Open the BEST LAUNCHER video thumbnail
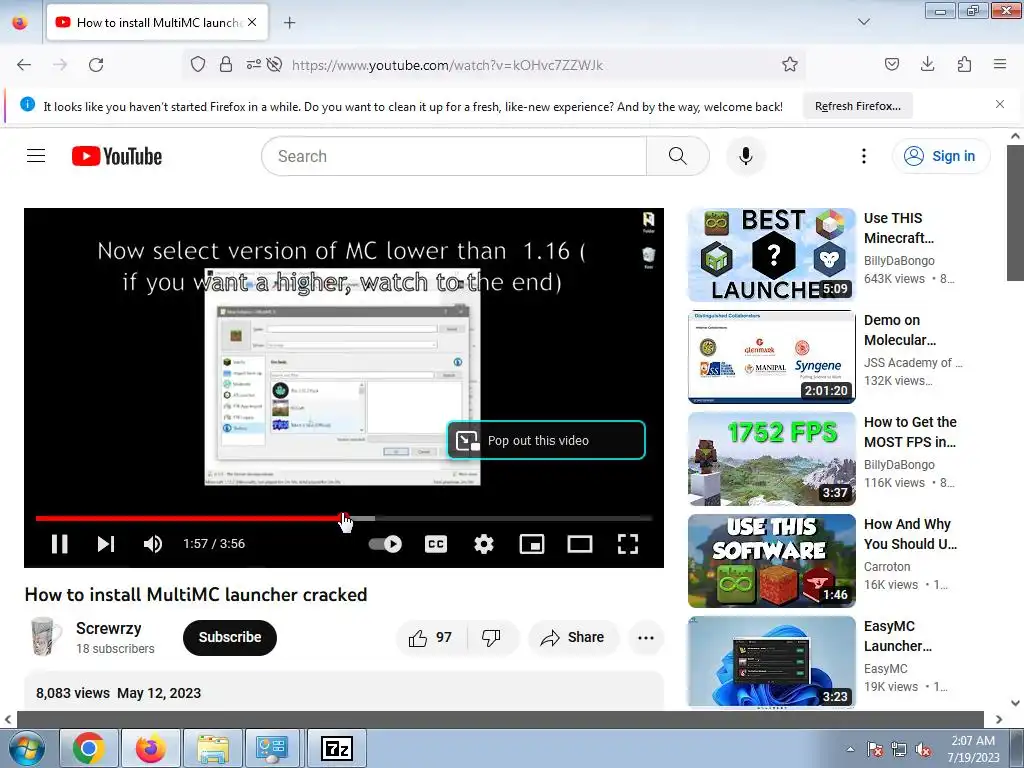The image size is (1024, 768). point(771,255)
